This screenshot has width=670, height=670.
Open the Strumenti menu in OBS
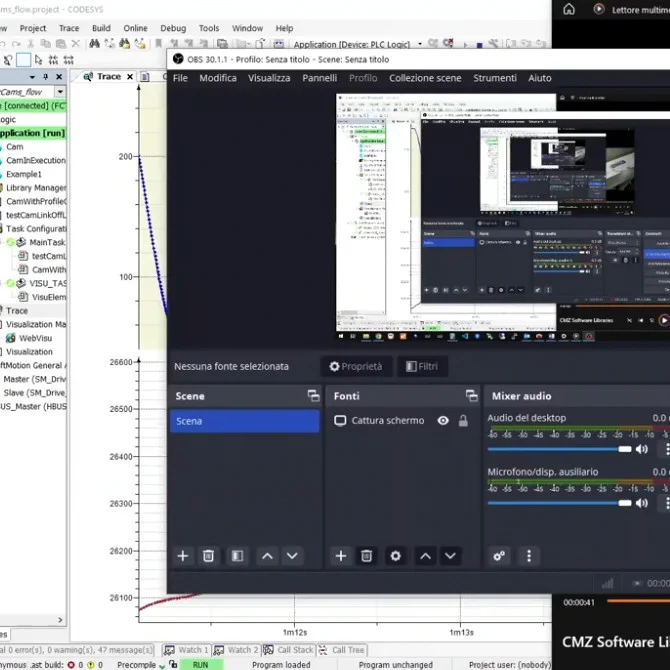[x=494, y=78]
